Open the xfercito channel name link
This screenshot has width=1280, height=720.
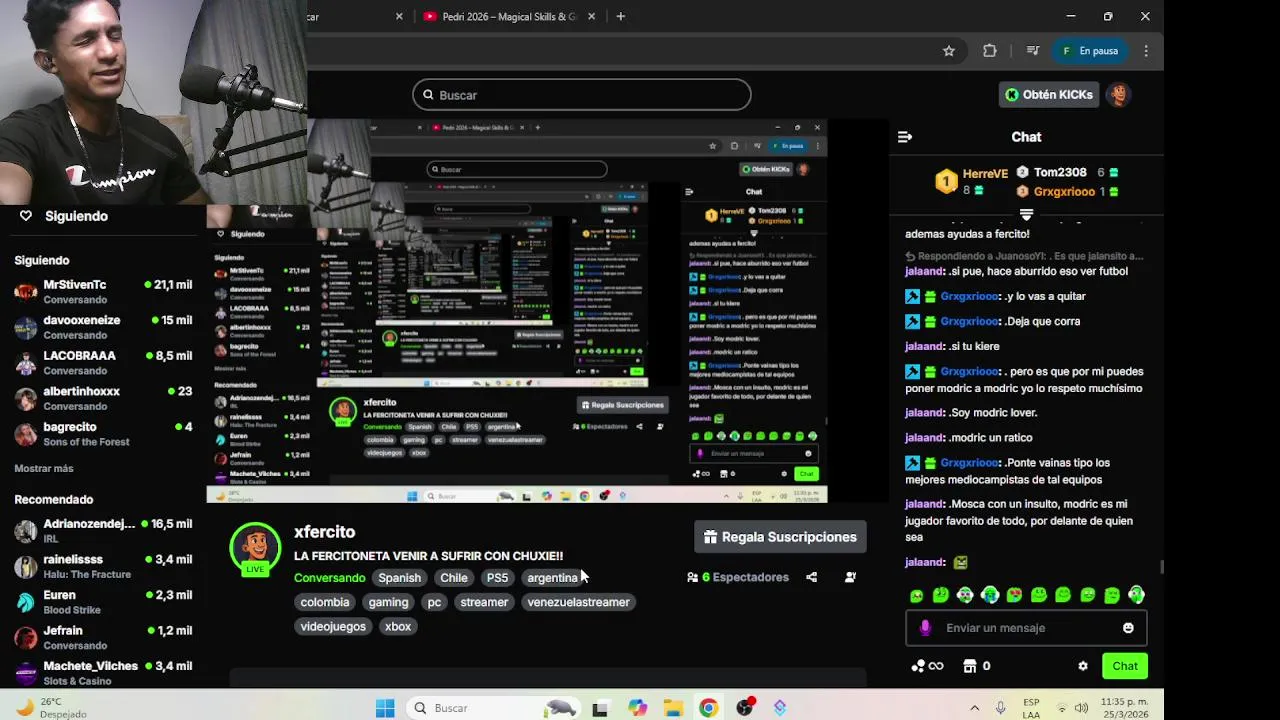click(x=324, y=532)
